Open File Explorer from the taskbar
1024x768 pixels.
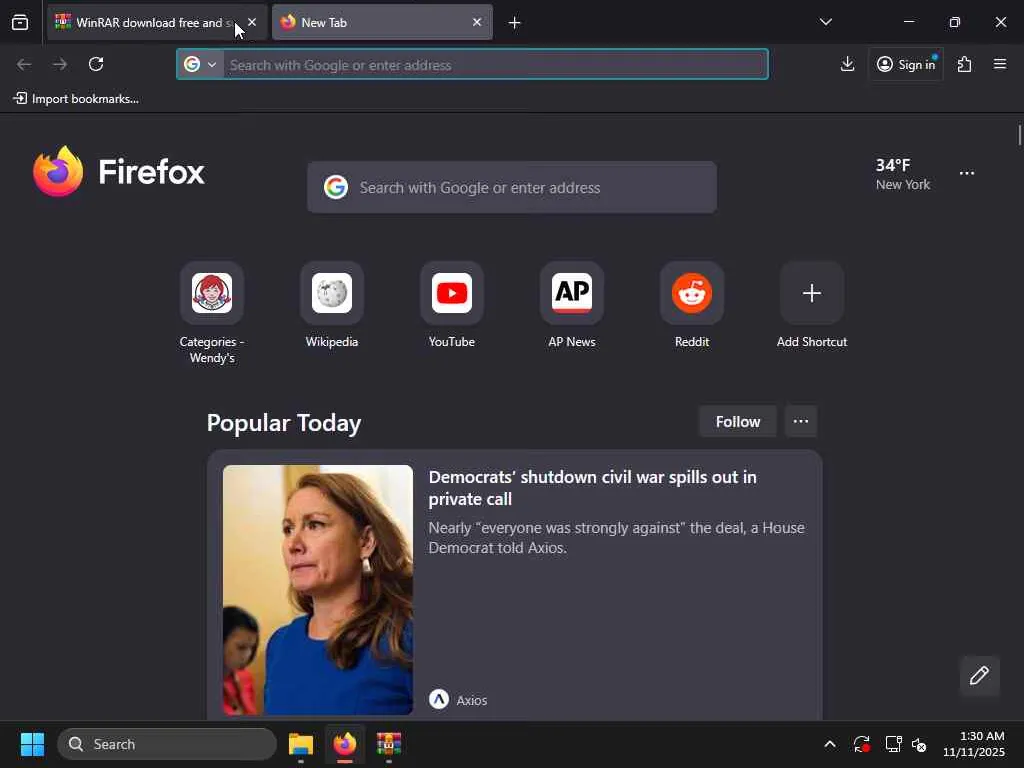coord(301,744)
